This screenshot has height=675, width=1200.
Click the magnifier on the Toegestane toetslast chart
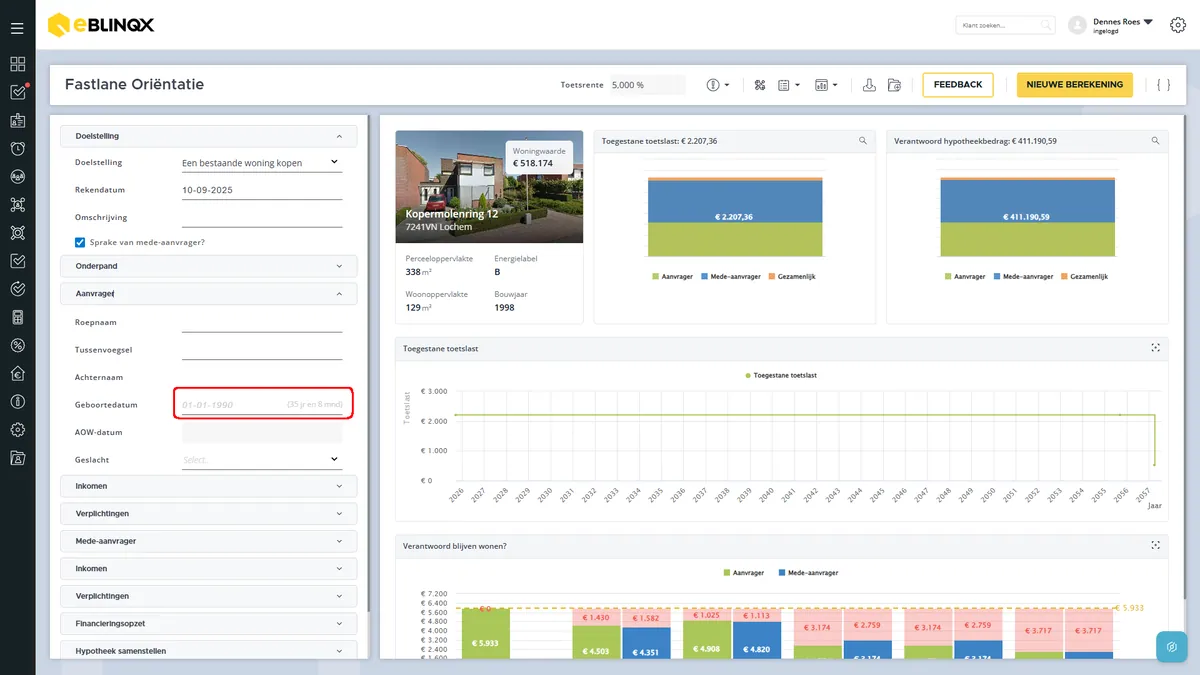[863, 141]
